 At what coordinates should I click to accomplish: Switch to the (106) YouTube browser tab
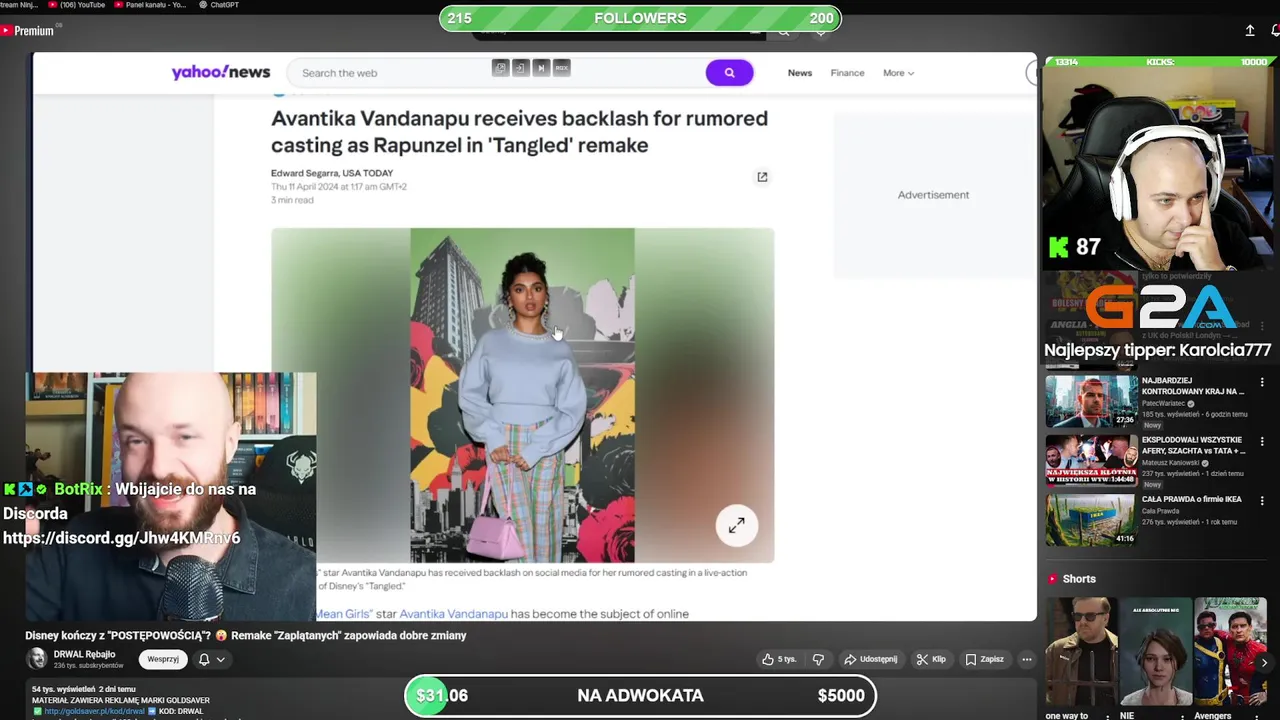(x=76, y=5)
